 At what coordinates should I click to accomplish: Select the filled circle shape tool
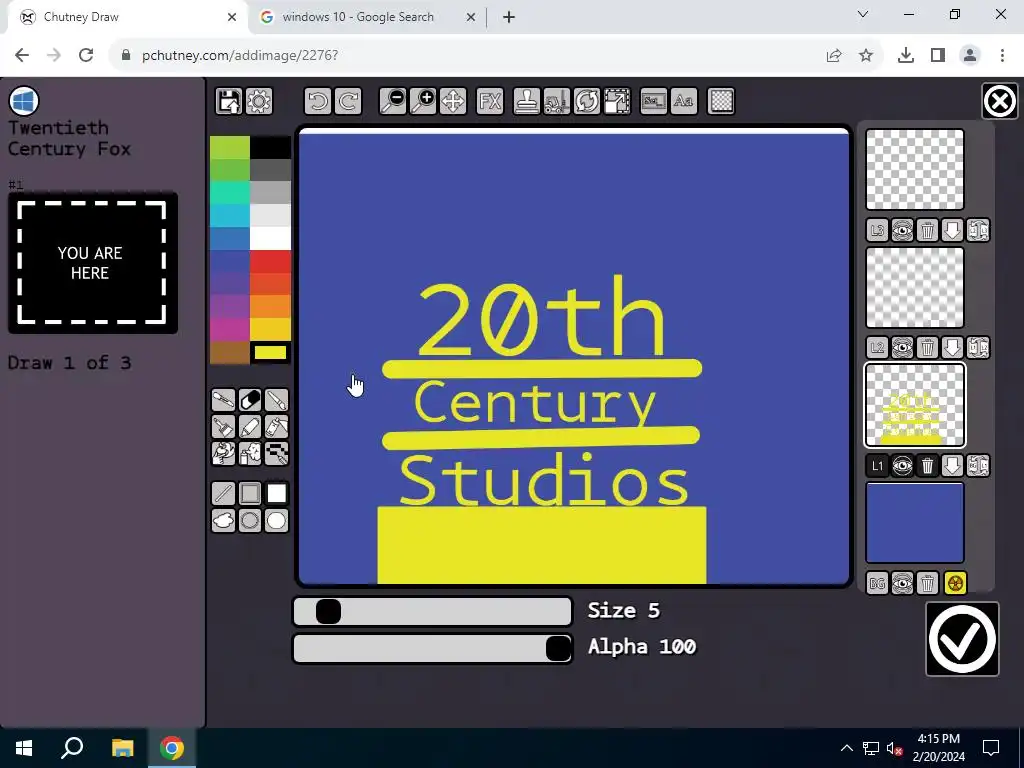[x=277, y=520]
